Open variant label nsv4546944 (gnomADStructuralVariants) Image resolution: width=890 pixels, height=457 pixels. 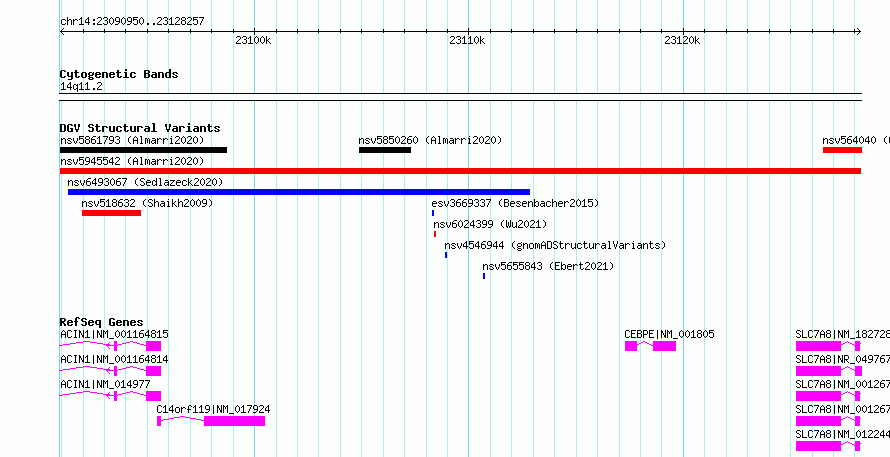click(555, 245)
